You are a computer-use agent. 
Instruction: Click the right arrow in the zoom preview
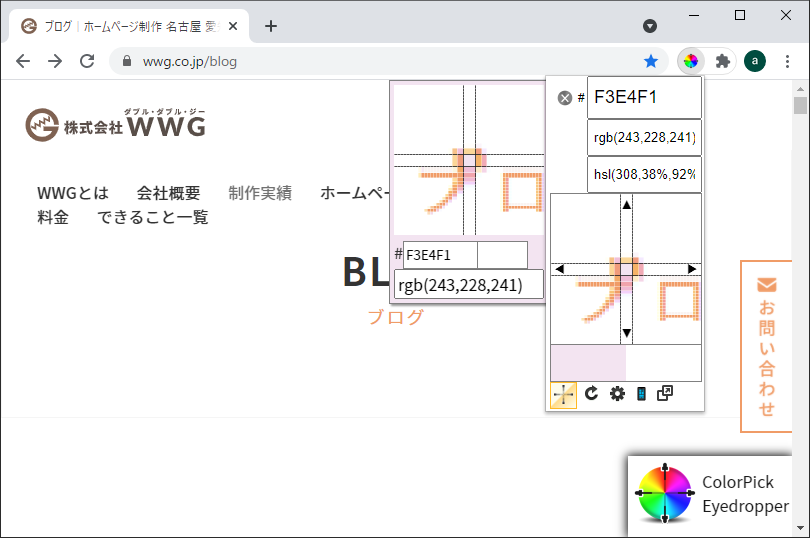(x=691, y=269)
